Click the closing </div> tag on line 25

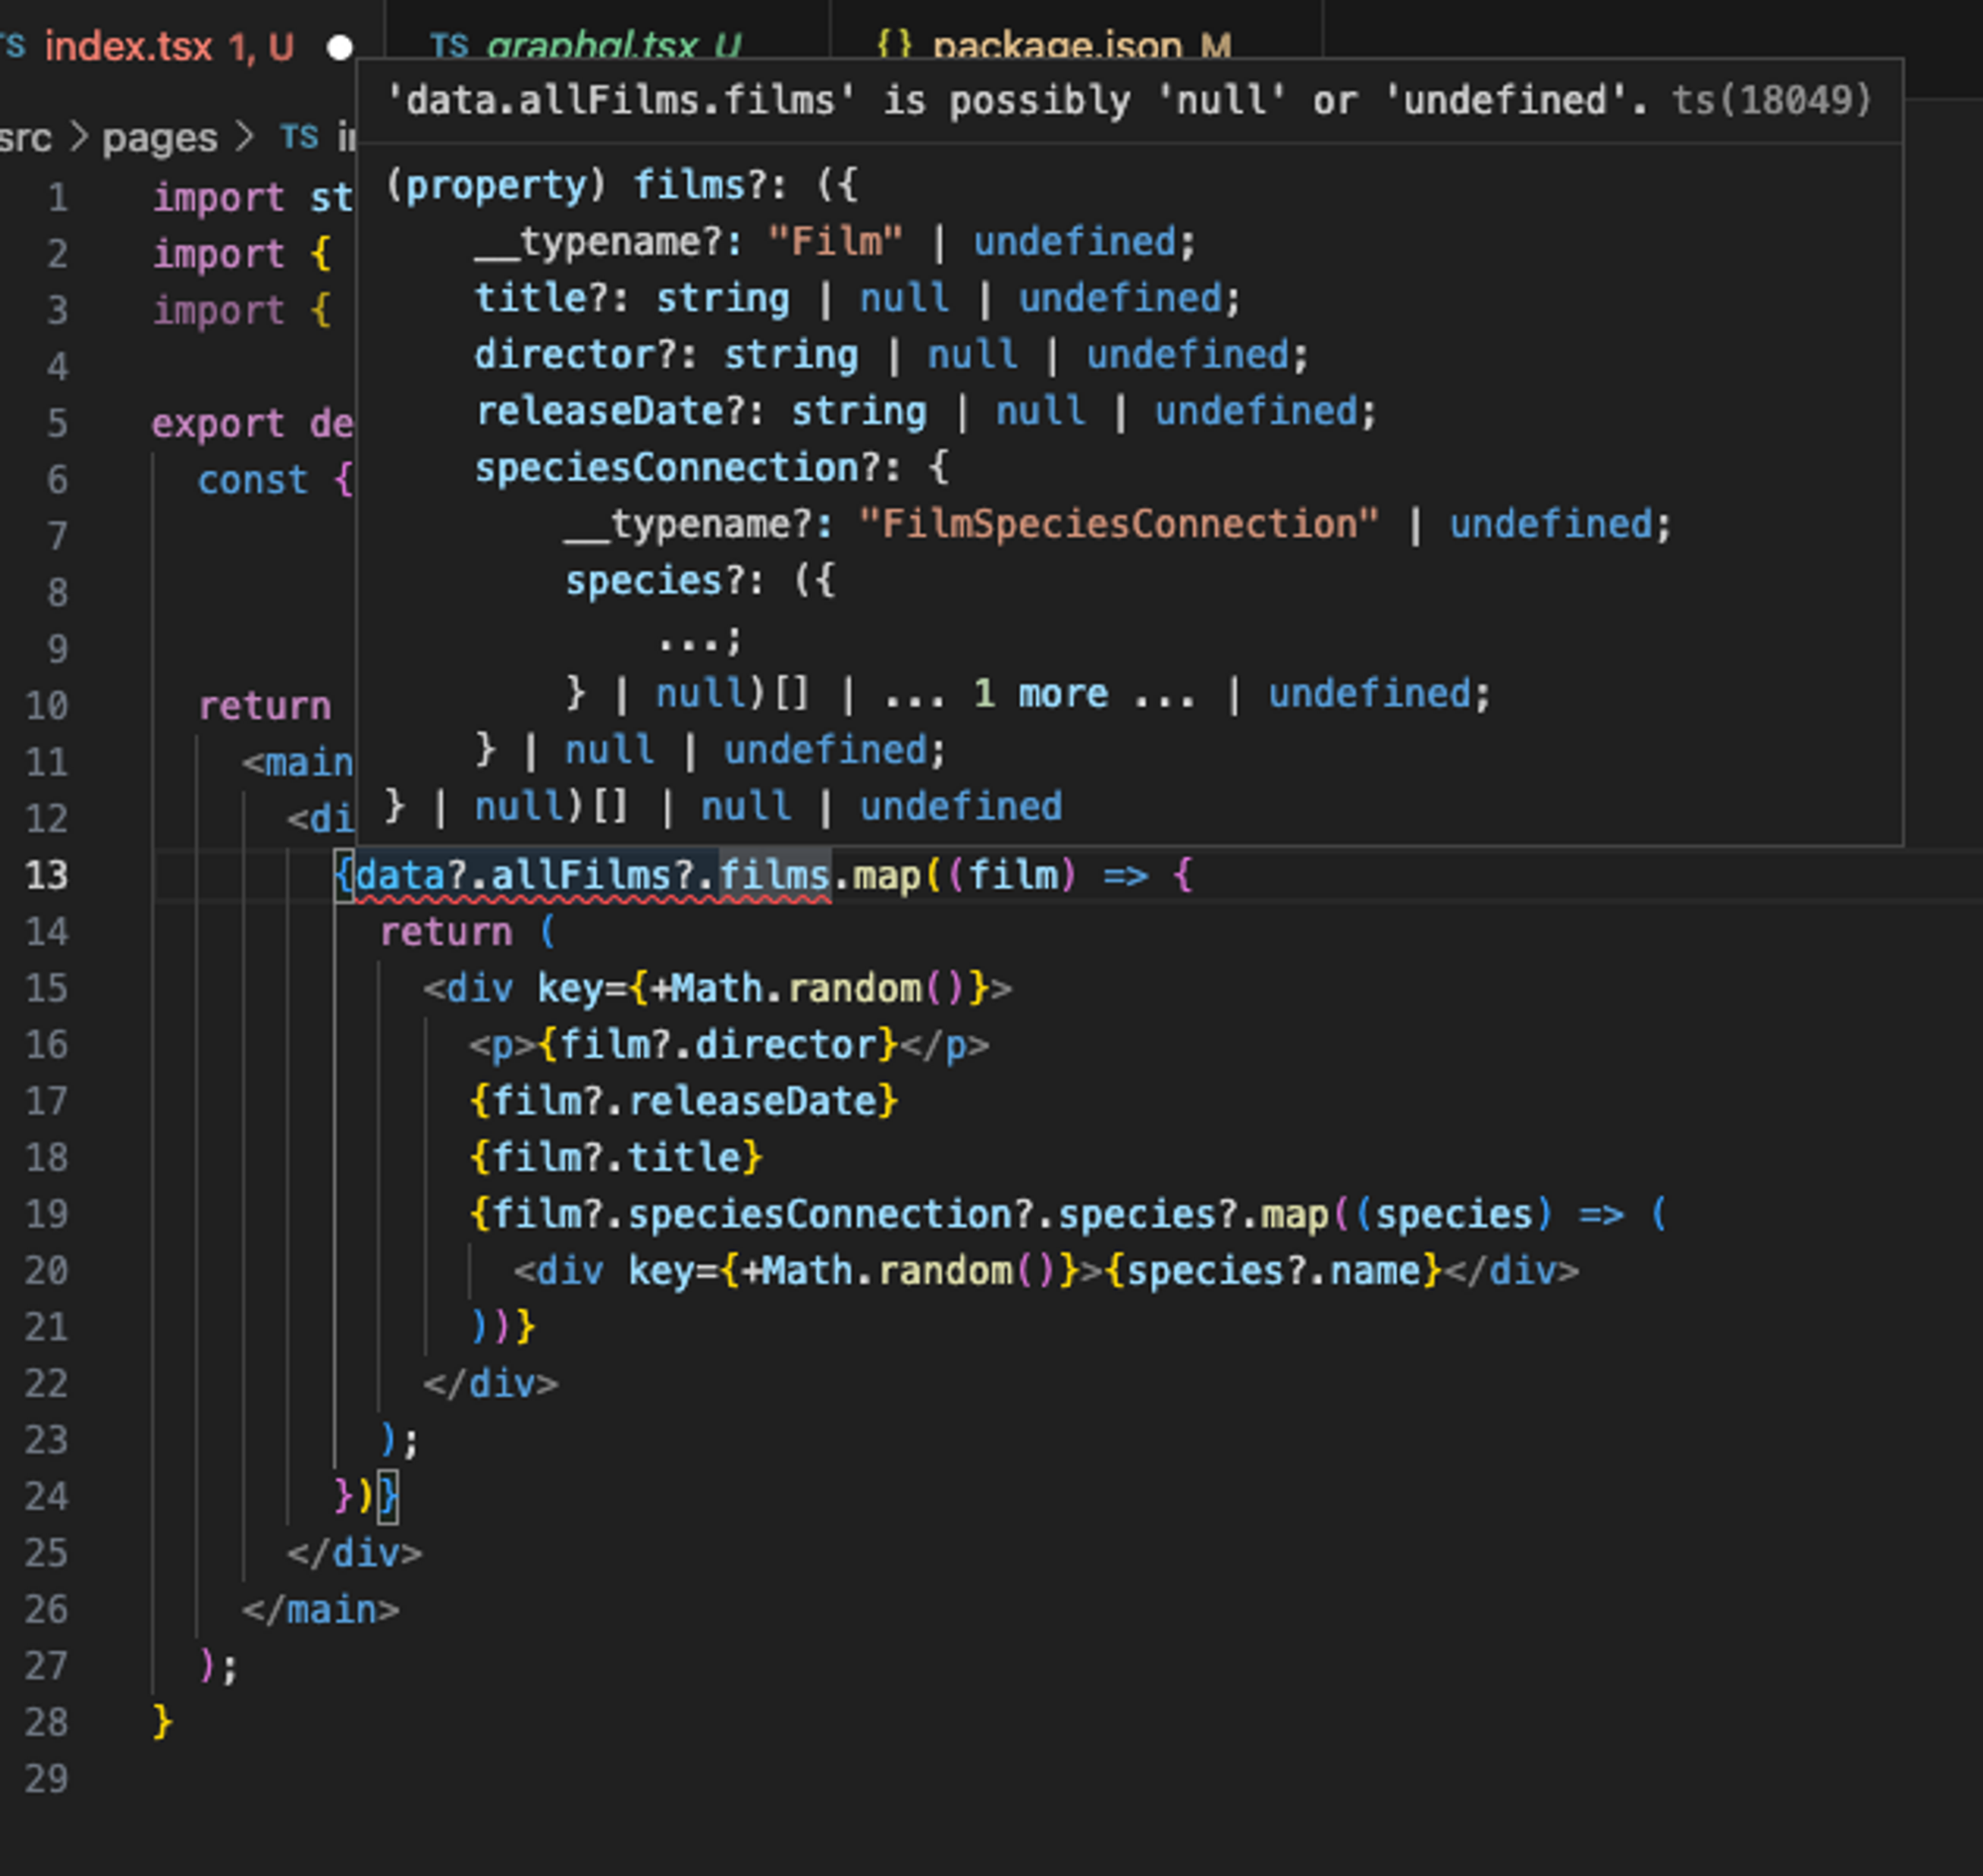[x=355, y=1553]
